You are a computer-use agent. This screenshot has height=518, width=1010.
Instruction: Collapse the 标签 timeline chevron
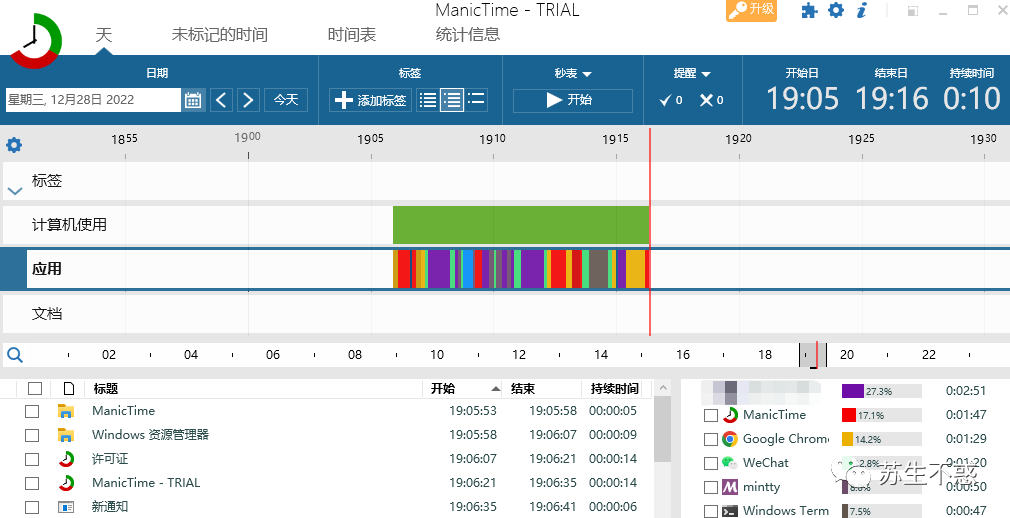[15, 191]
